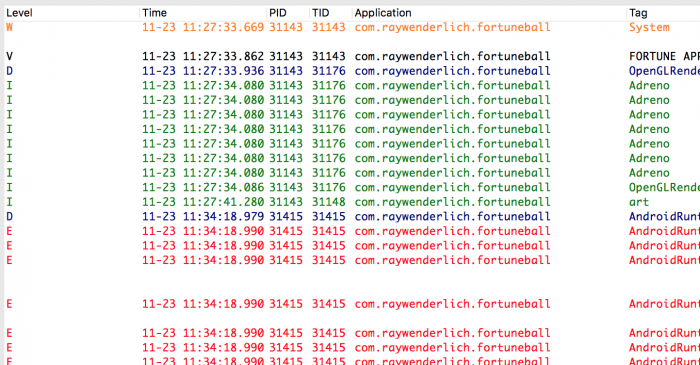Select TID 31143 in the 11:27:33.862 row

coord(329,56)
